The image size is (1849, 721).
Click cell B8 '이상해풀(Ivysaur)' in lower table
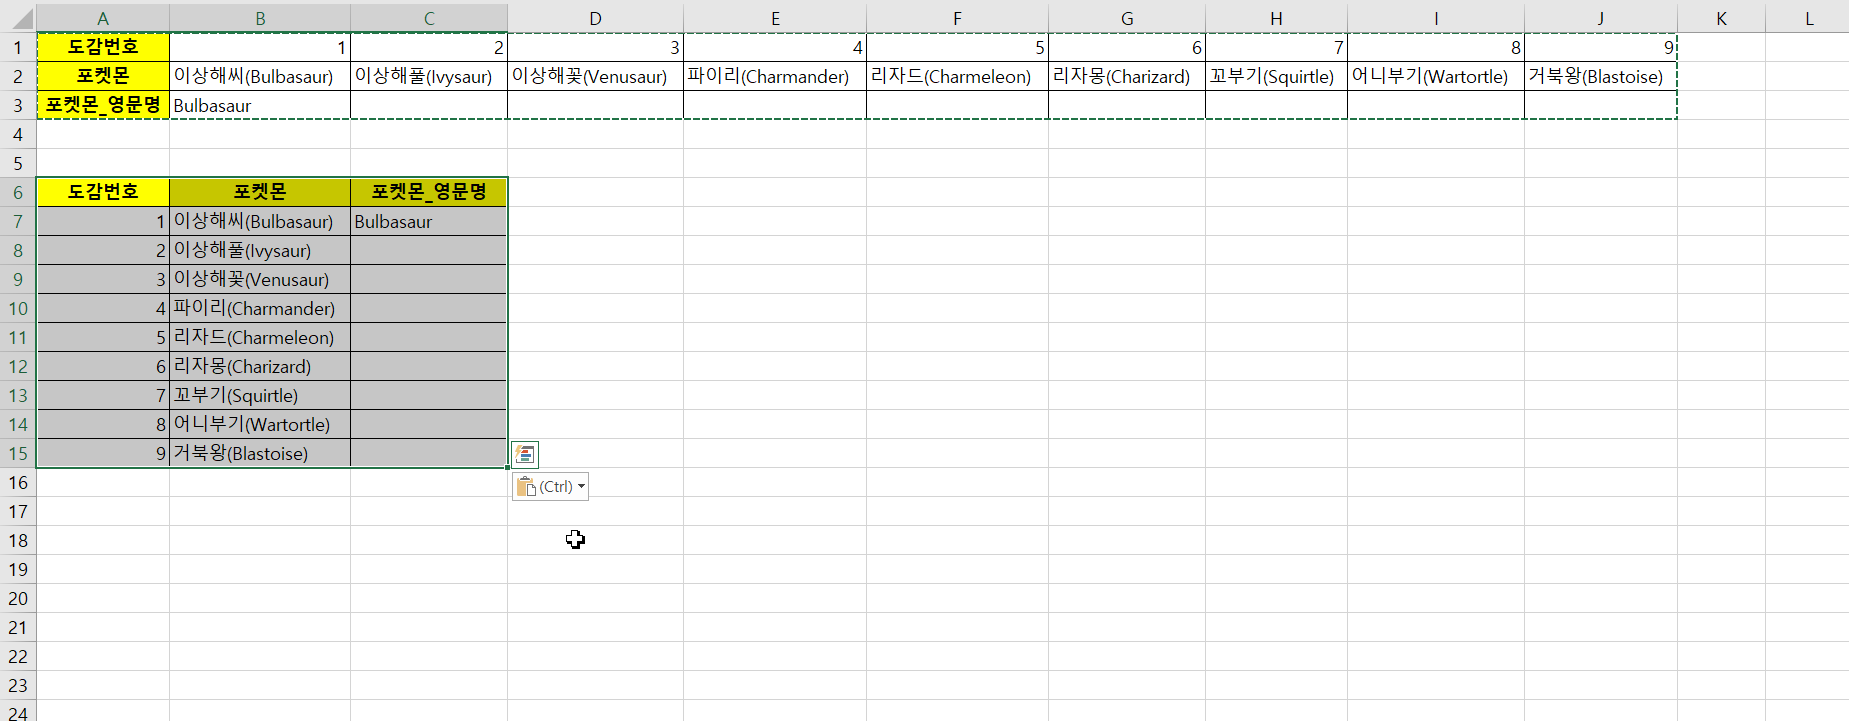260,250
